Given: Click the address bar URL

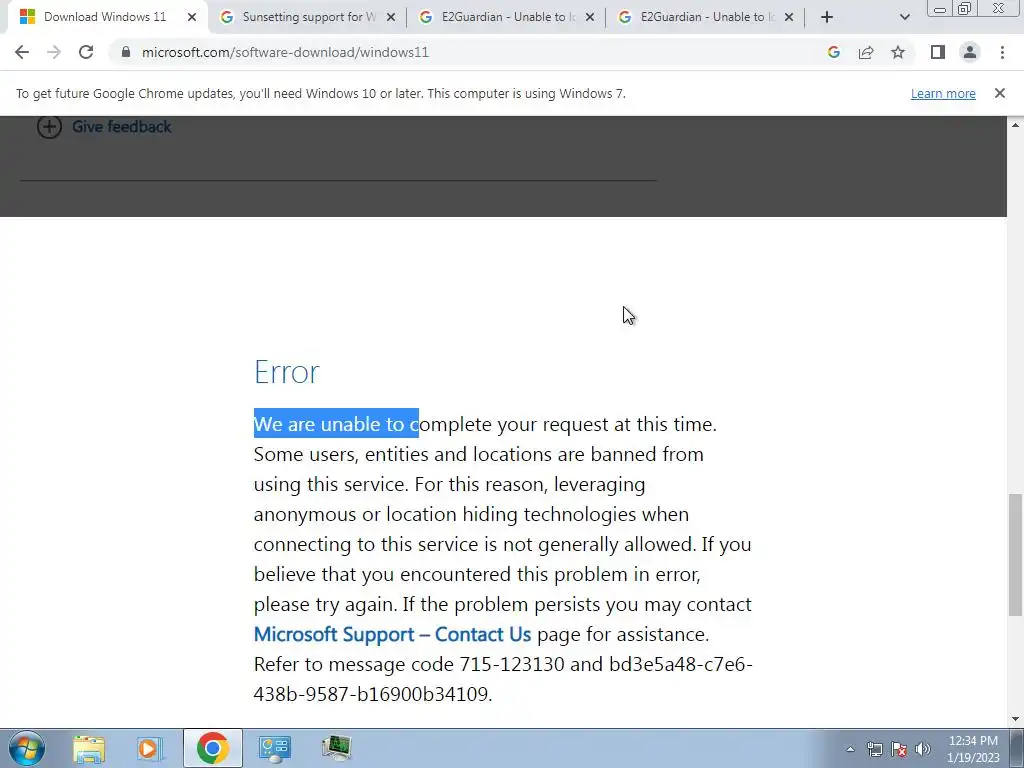Looking at the screenshot, I should (285, 52).
